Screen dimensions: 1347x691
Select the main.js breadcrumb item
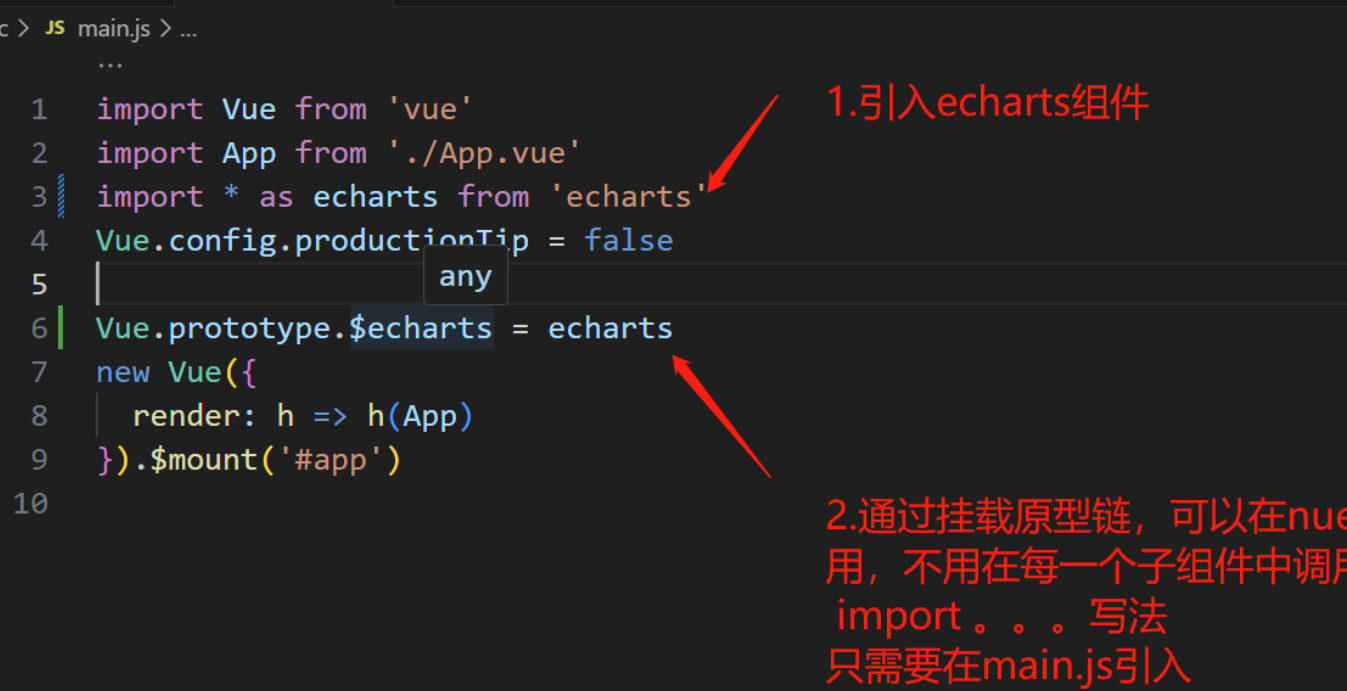[x=113, y=28]
